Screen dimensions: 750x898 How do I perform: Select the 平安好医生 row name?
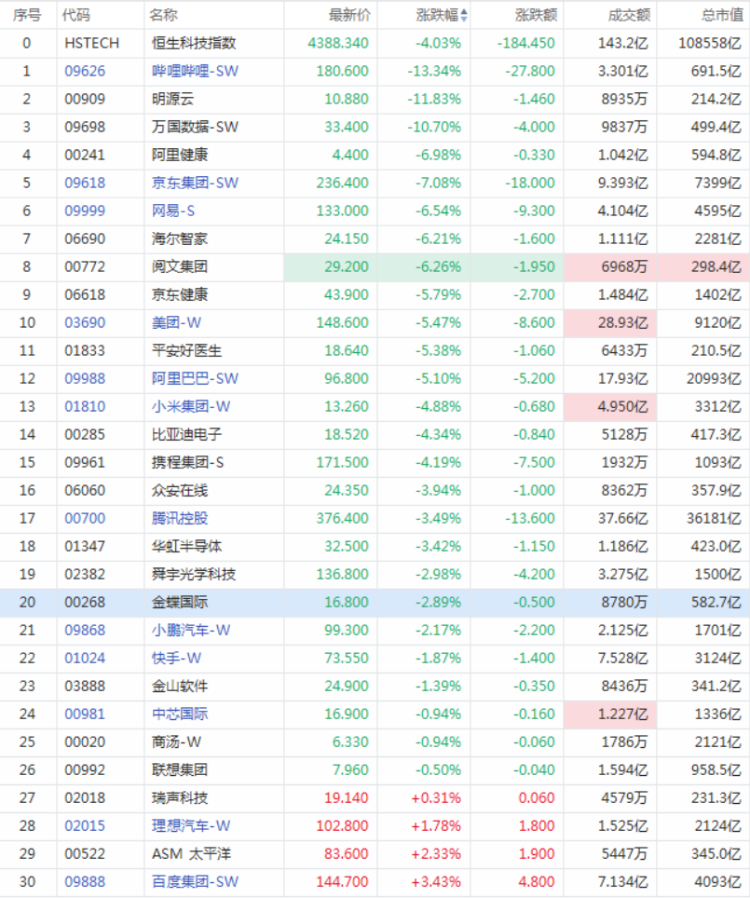(187, 350)
